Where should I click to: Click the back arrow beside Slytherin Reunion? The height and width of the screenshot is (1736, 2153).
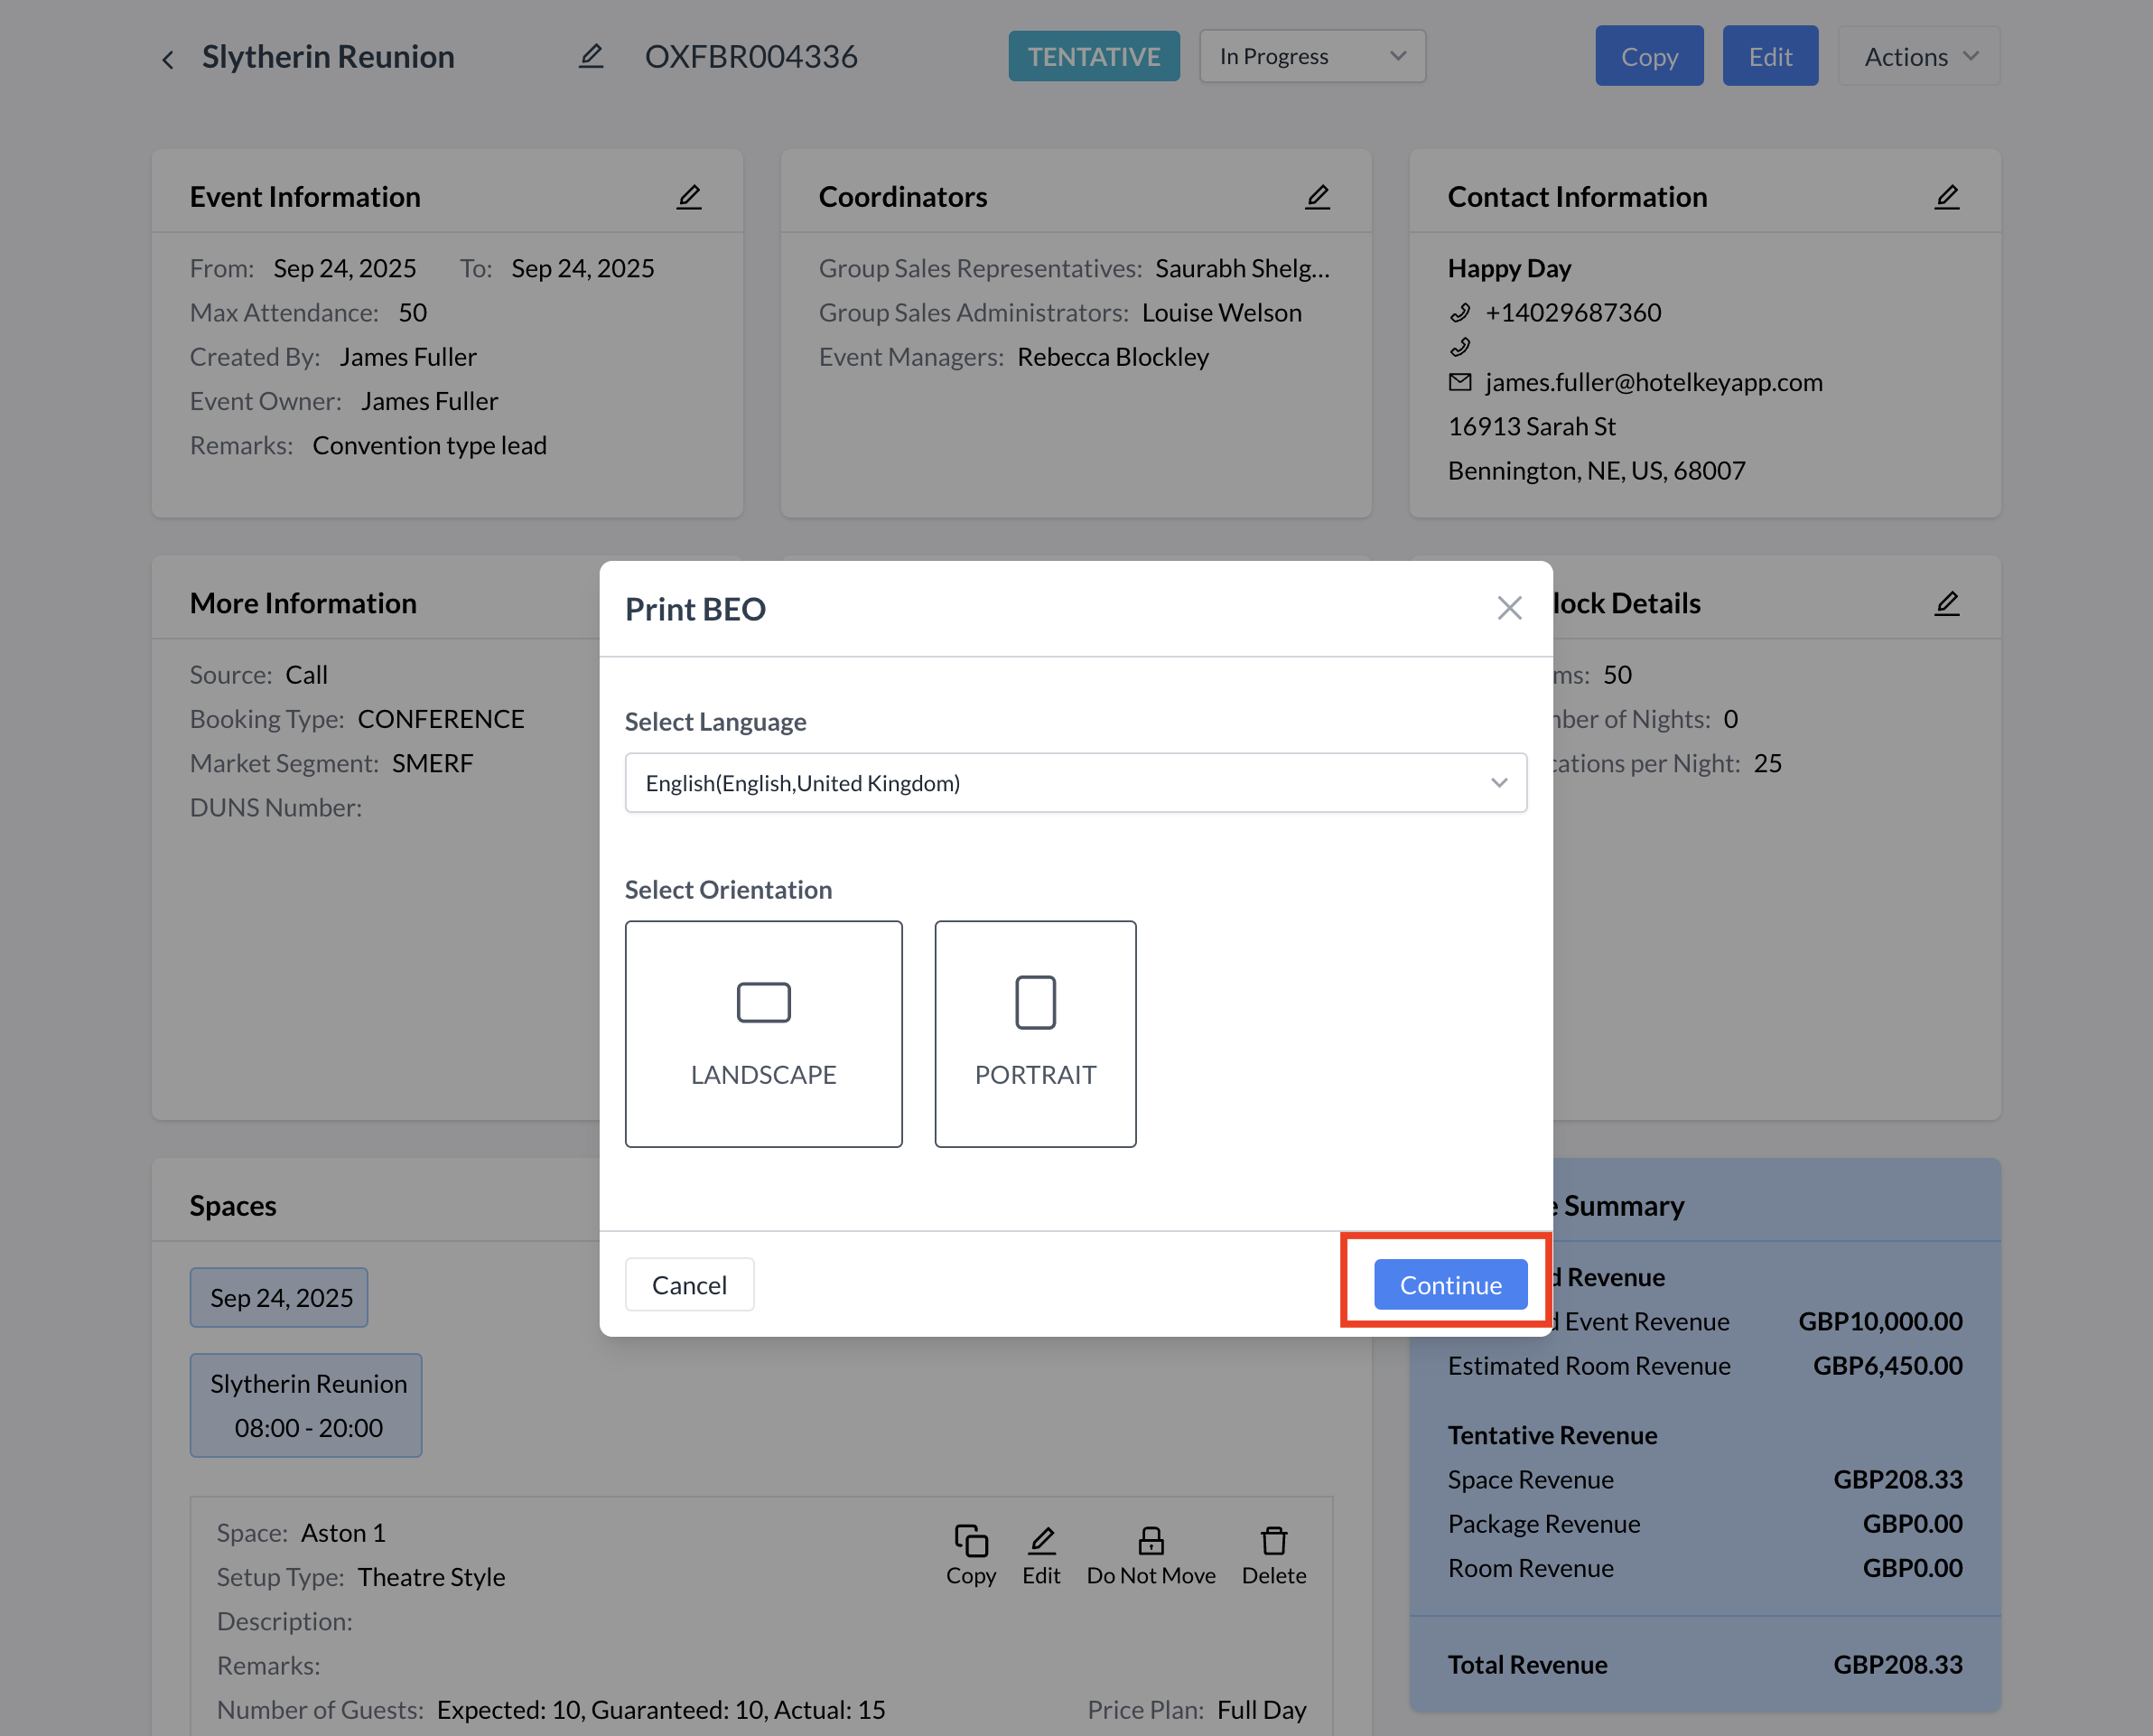click(x=168, y=59)
